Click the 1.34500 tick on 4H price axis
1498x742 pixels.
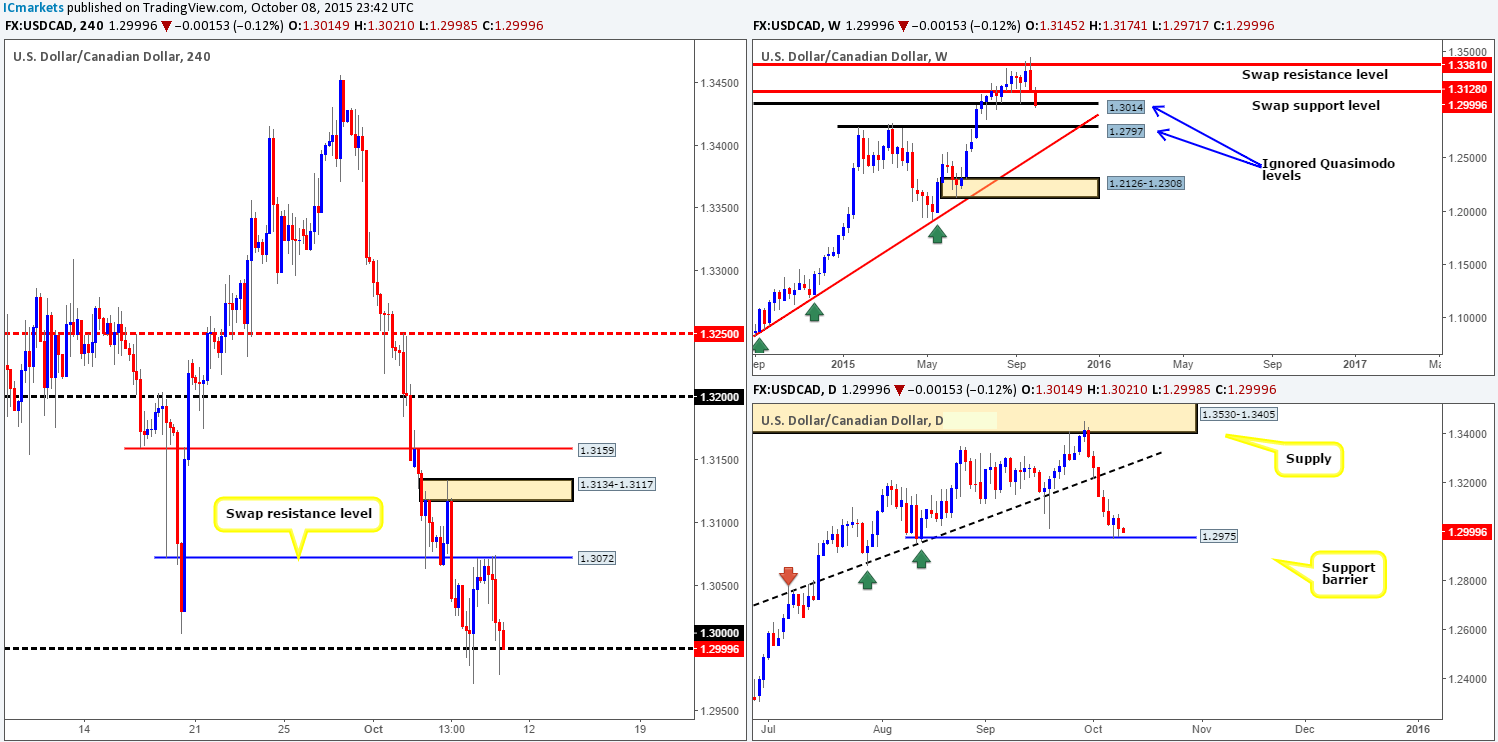[x=719, y=83]
